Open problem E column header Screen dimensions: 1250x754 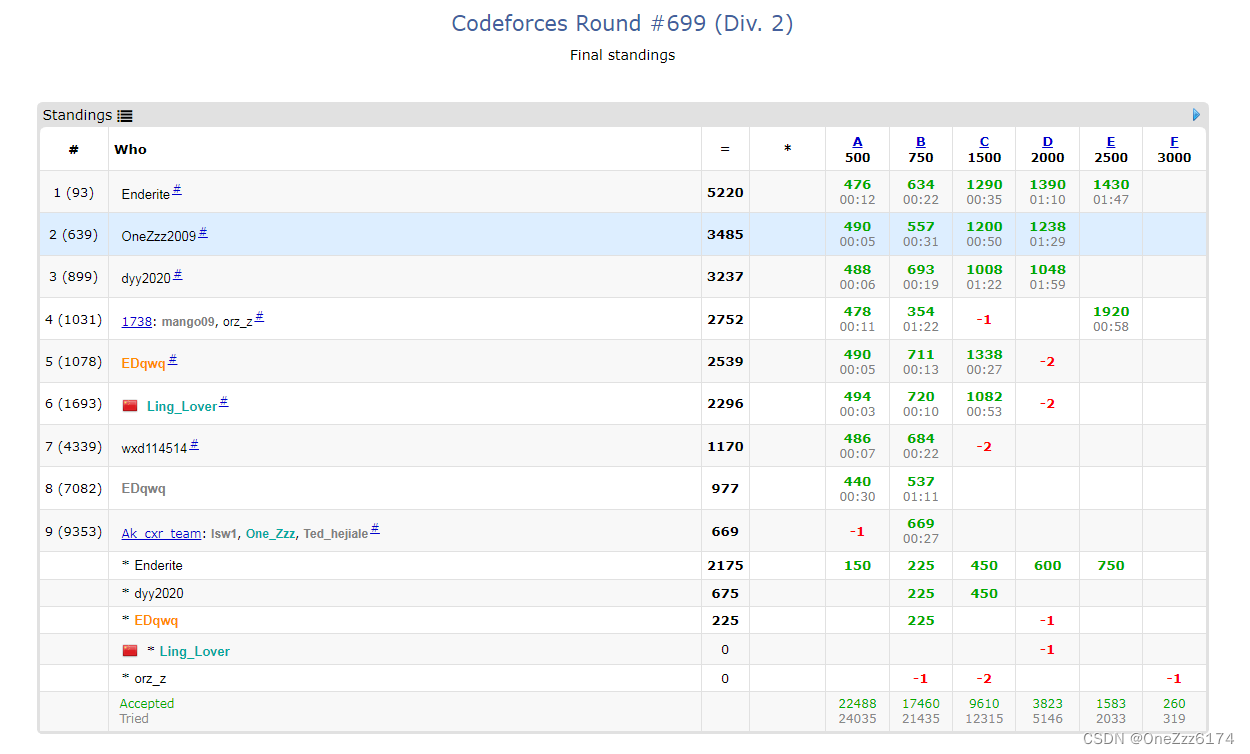pos(1111,142)
